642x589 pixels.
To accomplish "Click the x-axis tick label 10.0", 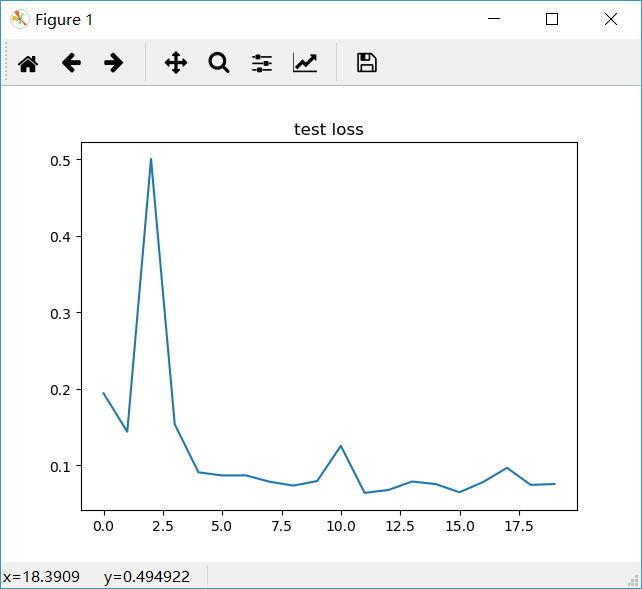I will point(341,526).
